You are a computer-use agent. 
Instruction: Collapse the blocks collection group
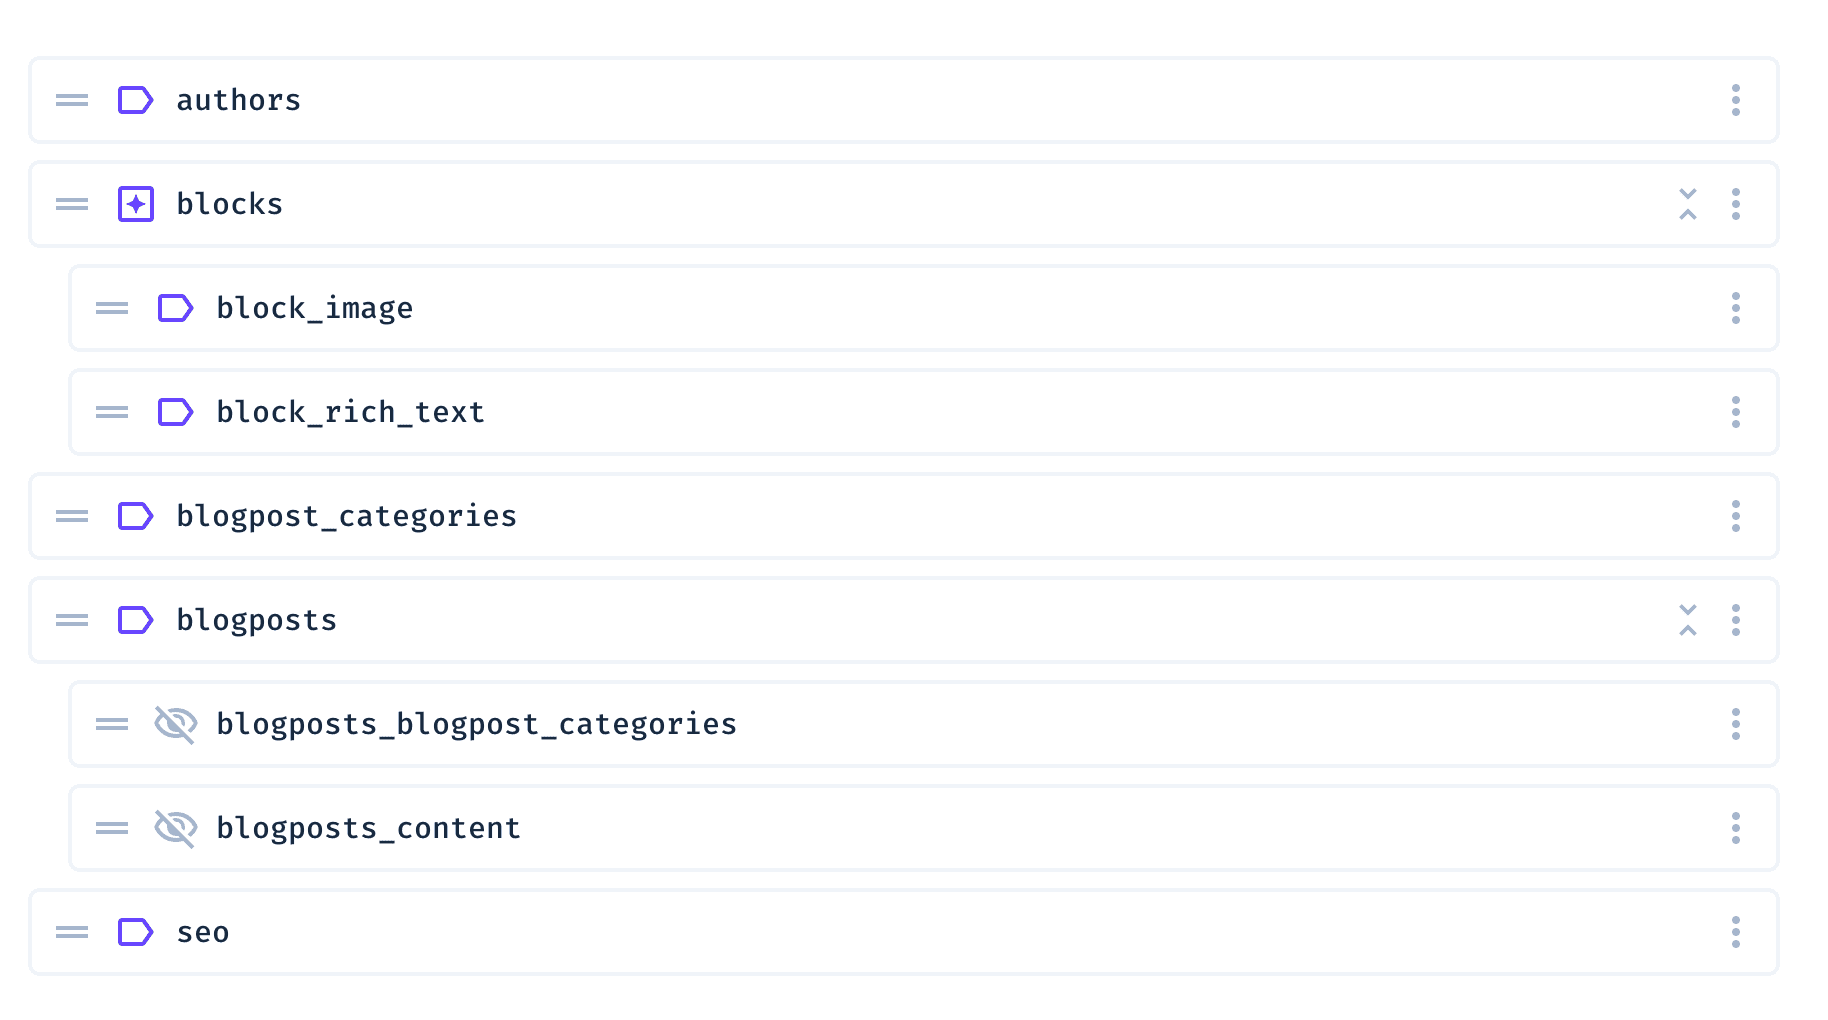1687,204
